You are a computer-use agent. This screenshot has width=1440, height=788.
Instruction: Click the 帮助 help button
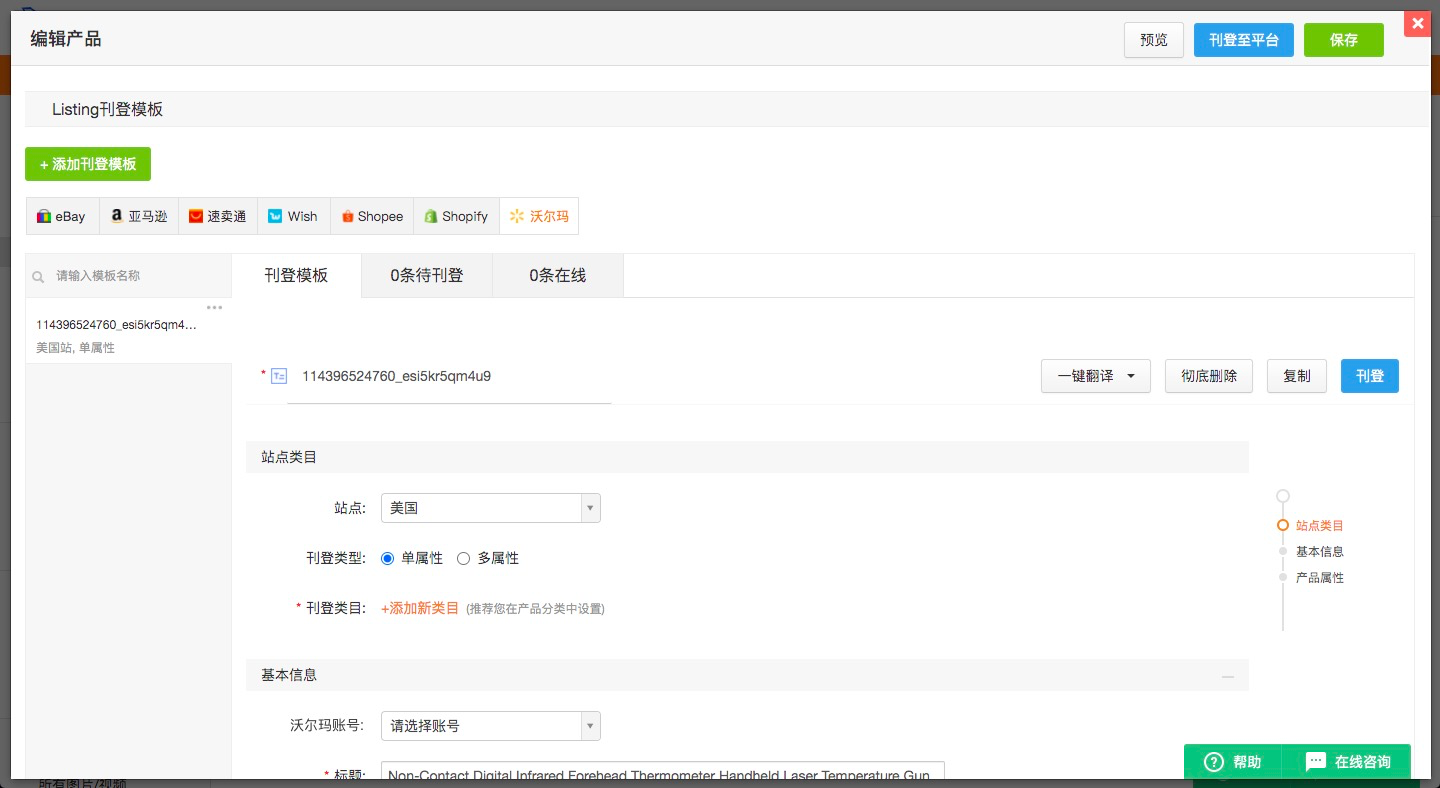[x=1232, y=762]
